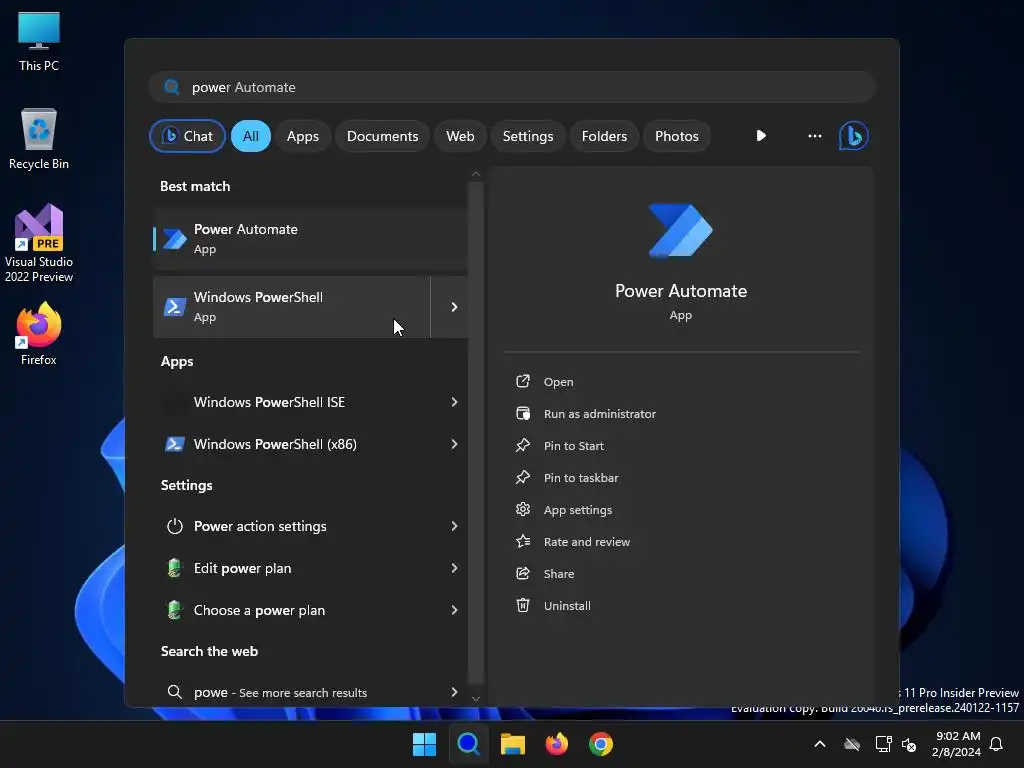
Task: Switch to the Settings filter tab
Action: [x=528, y=136]
